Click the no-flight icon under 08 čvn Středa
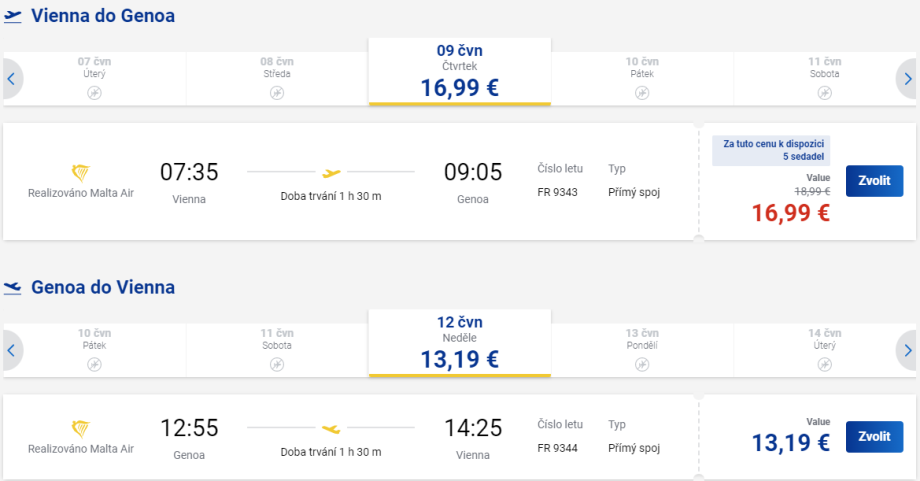This screenshot has height=481, width=920. 277,93
